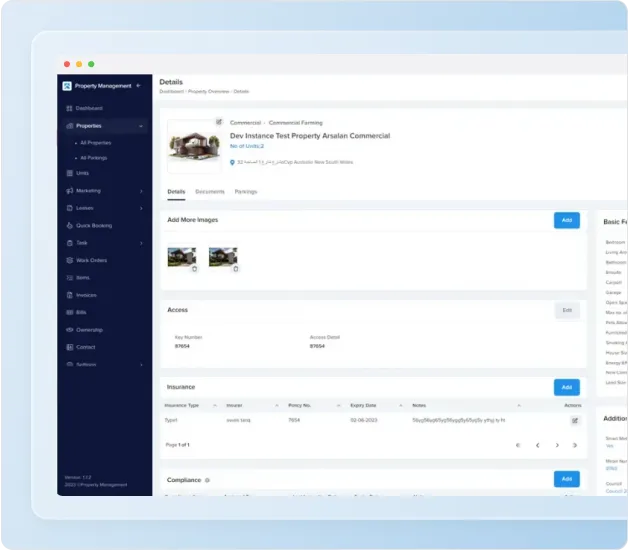Open All Parkings submenu item
Image resolution: width=628 pixels, height=550 pixels.
(x=93, y=158)
